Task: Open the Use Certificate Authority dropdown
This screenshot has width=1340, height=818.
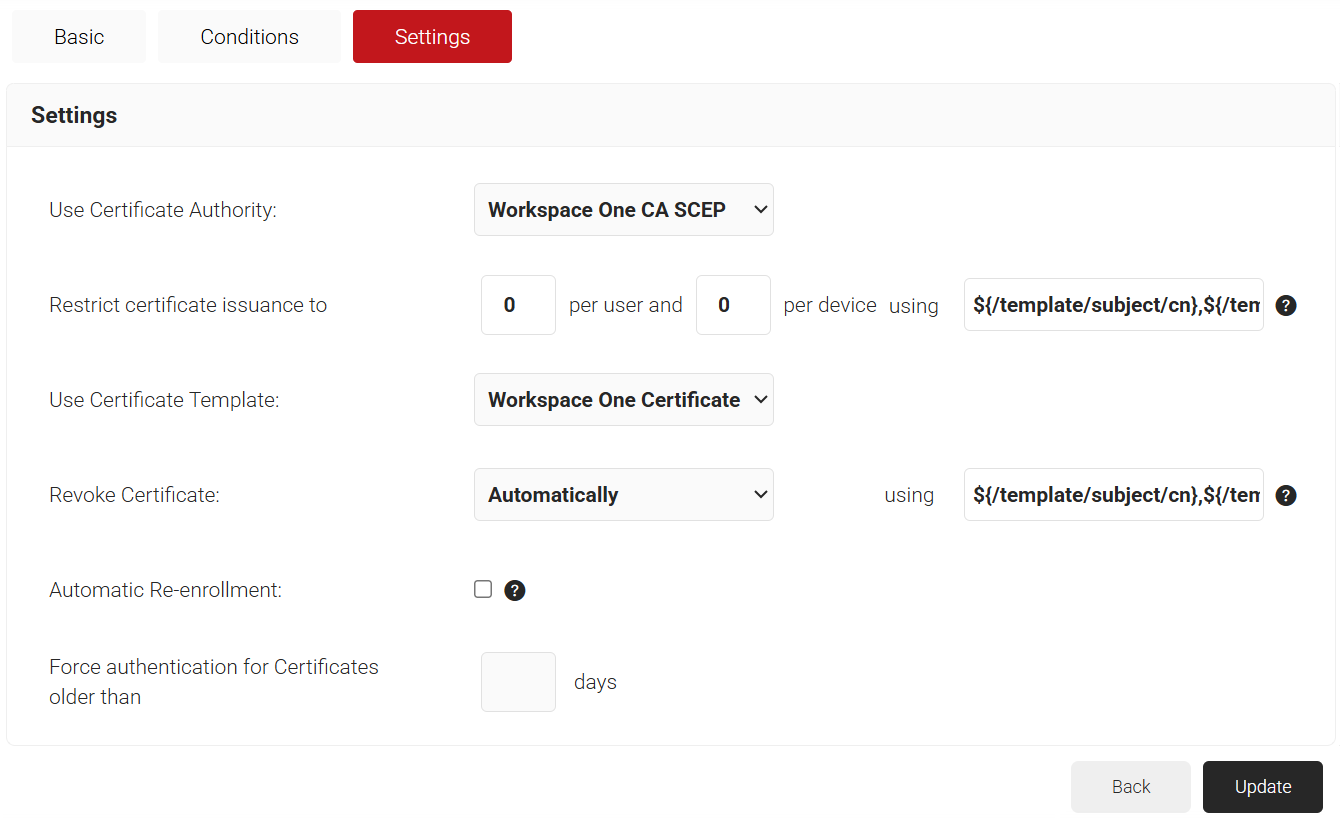Action: 623,210
